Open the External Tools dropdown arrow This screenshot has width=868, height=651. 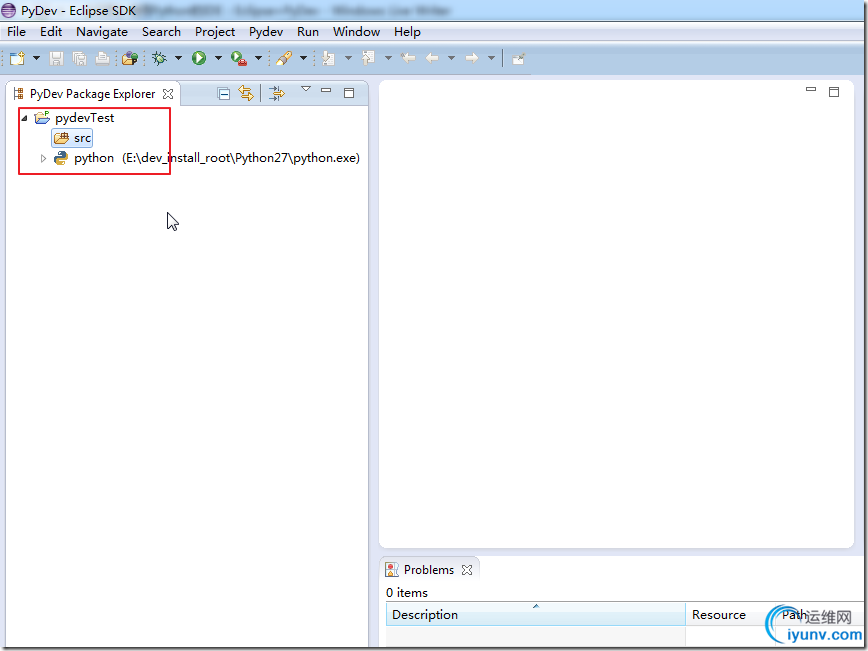[258, 58]
